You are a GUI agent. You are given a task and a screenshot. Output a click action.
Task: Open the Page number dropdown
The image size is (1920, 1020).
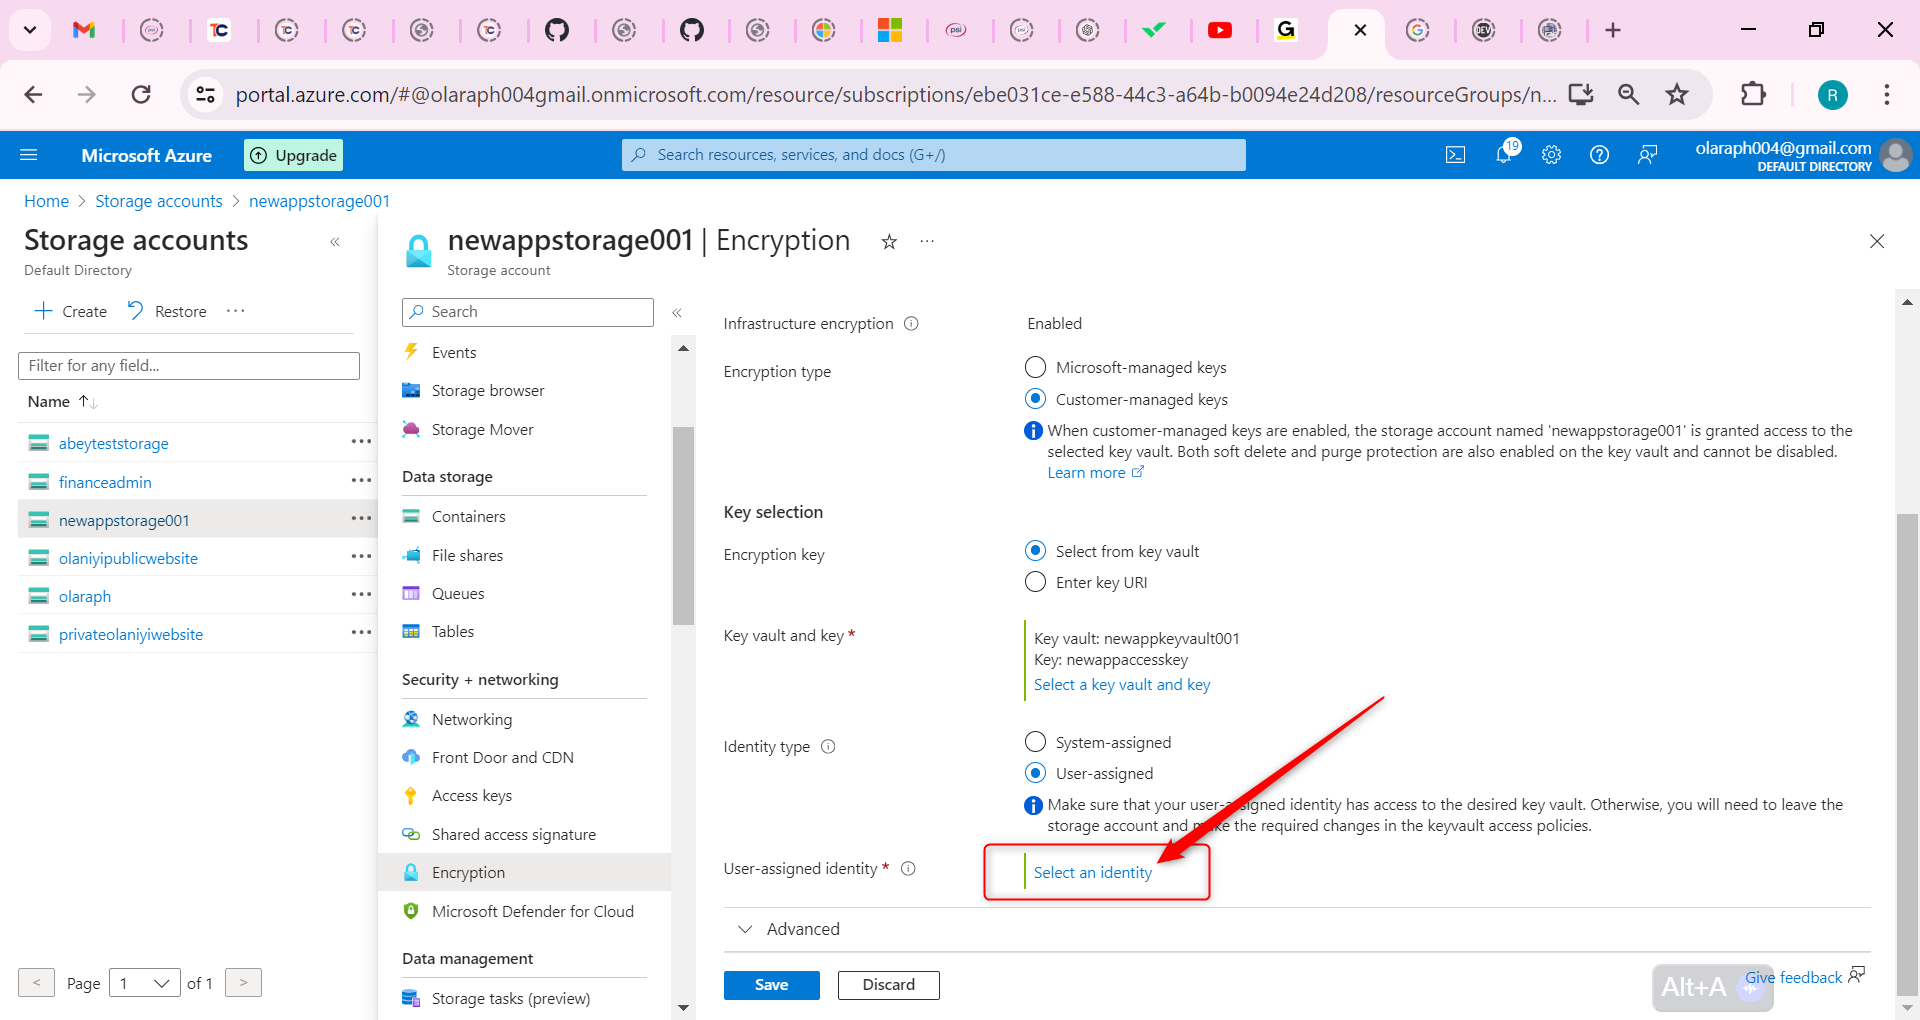(x=145, y=983)
